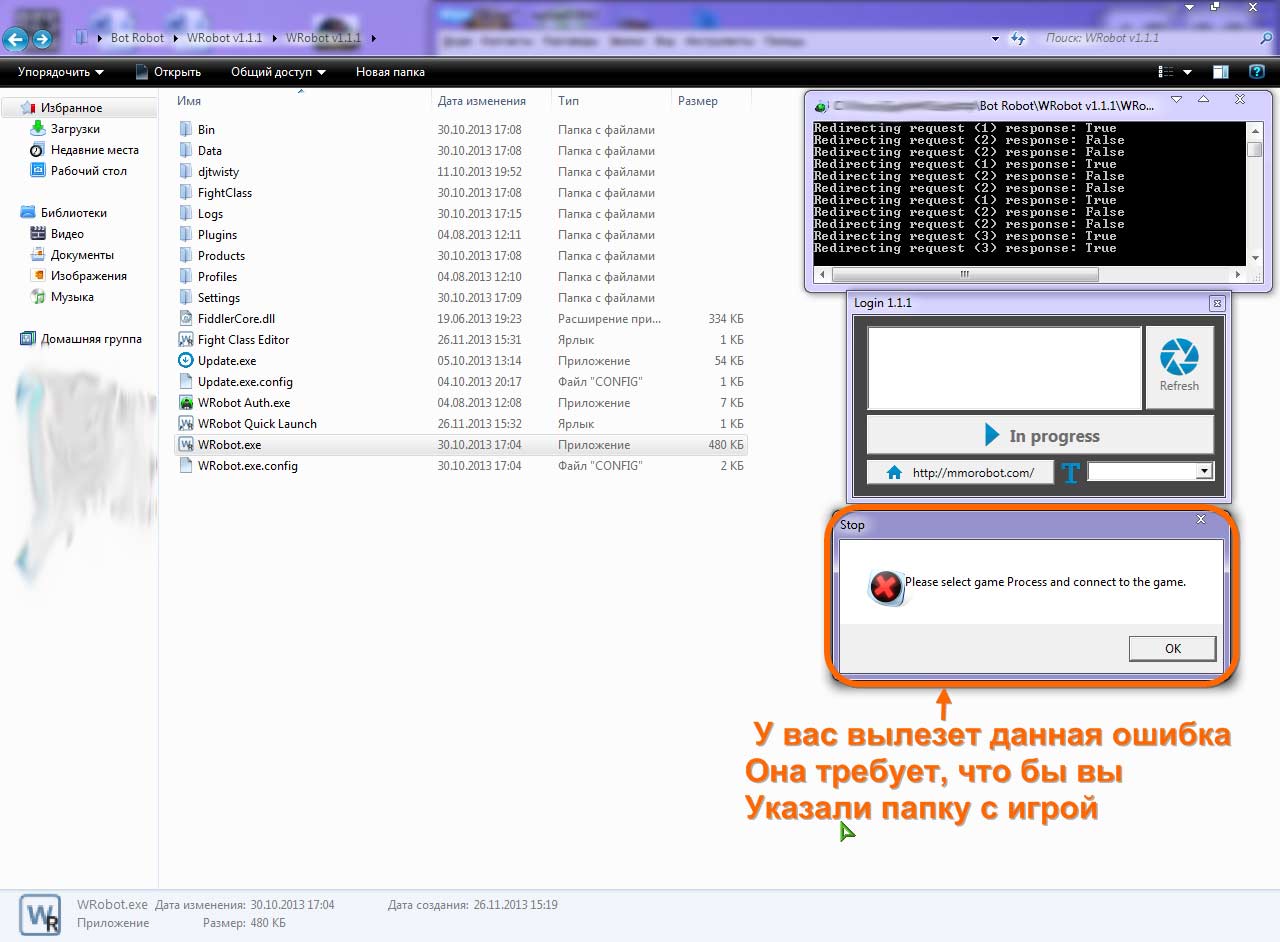
Task: Expand the arrow after the last breadcrumb
Action: [x=374, y=38]
